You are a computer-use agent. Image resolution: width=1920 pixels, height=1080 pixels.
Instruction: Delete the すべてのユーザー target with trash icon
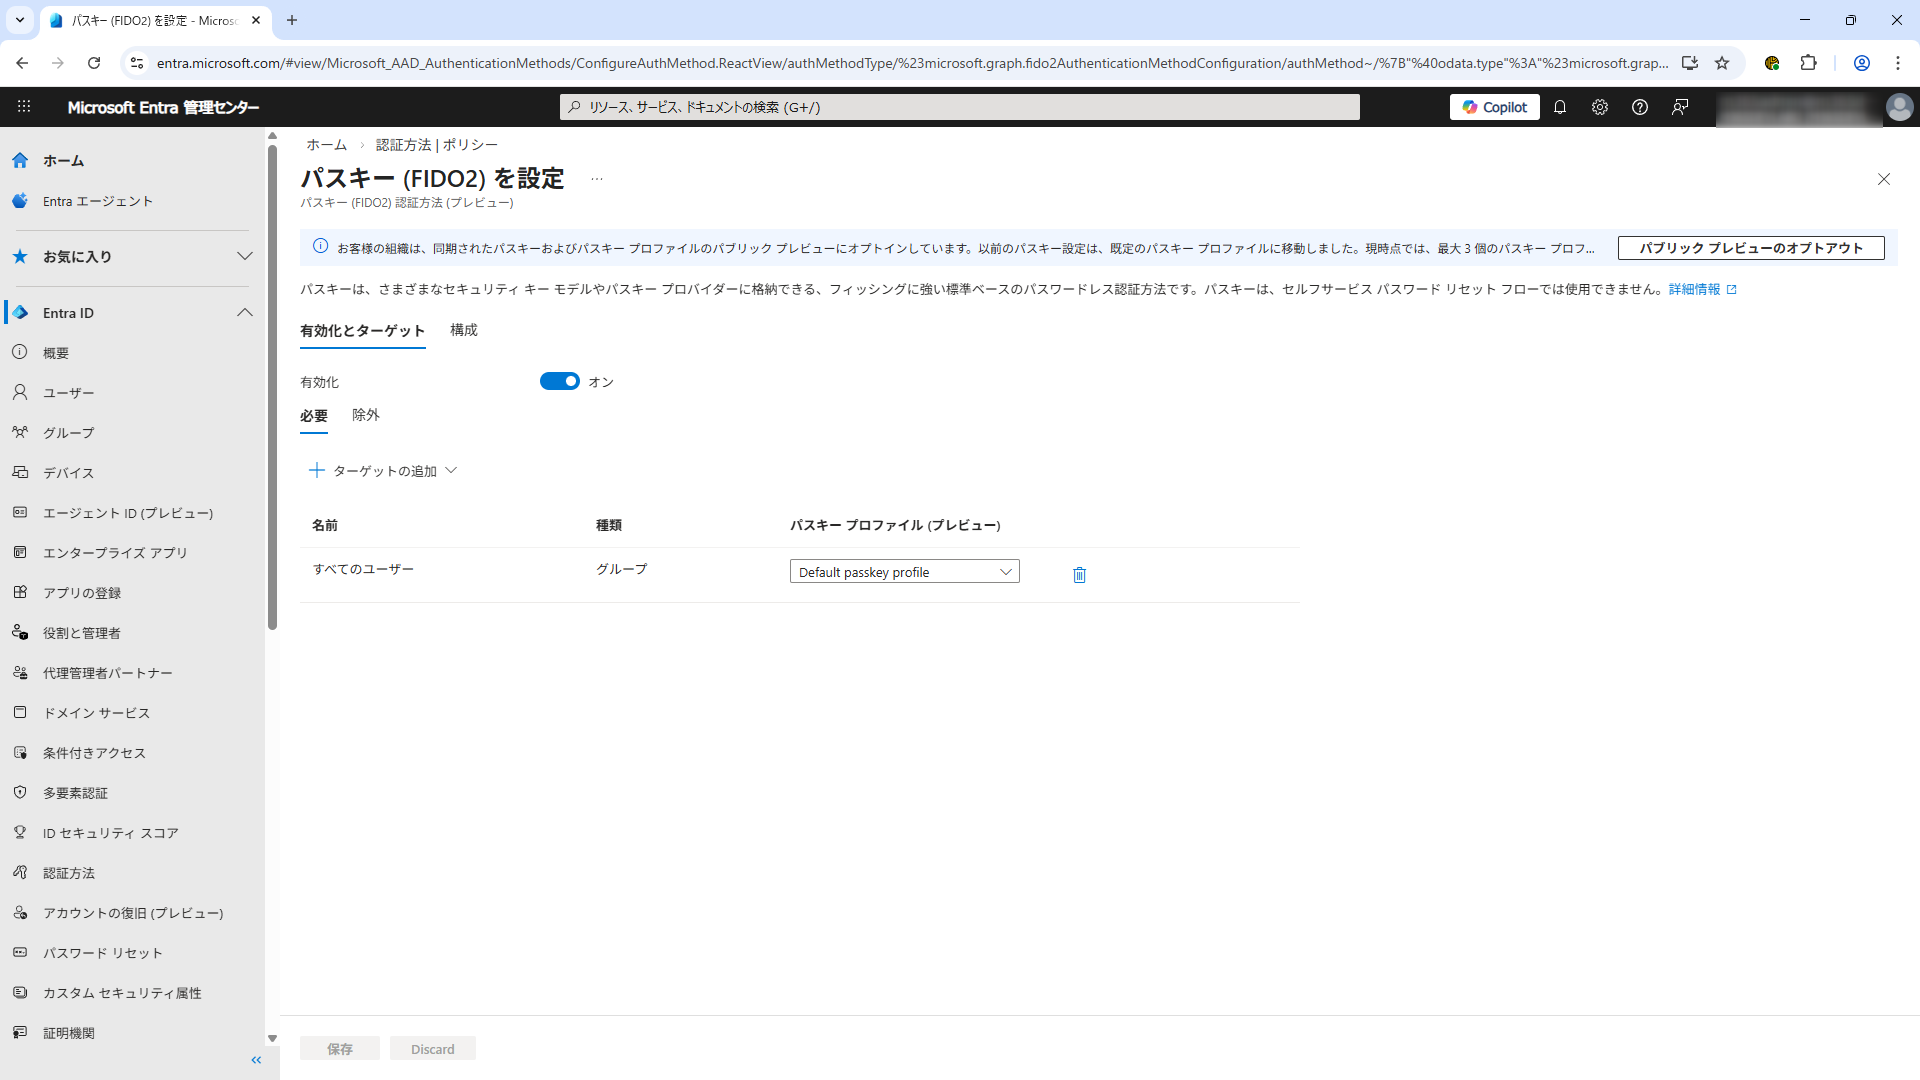1079,575
